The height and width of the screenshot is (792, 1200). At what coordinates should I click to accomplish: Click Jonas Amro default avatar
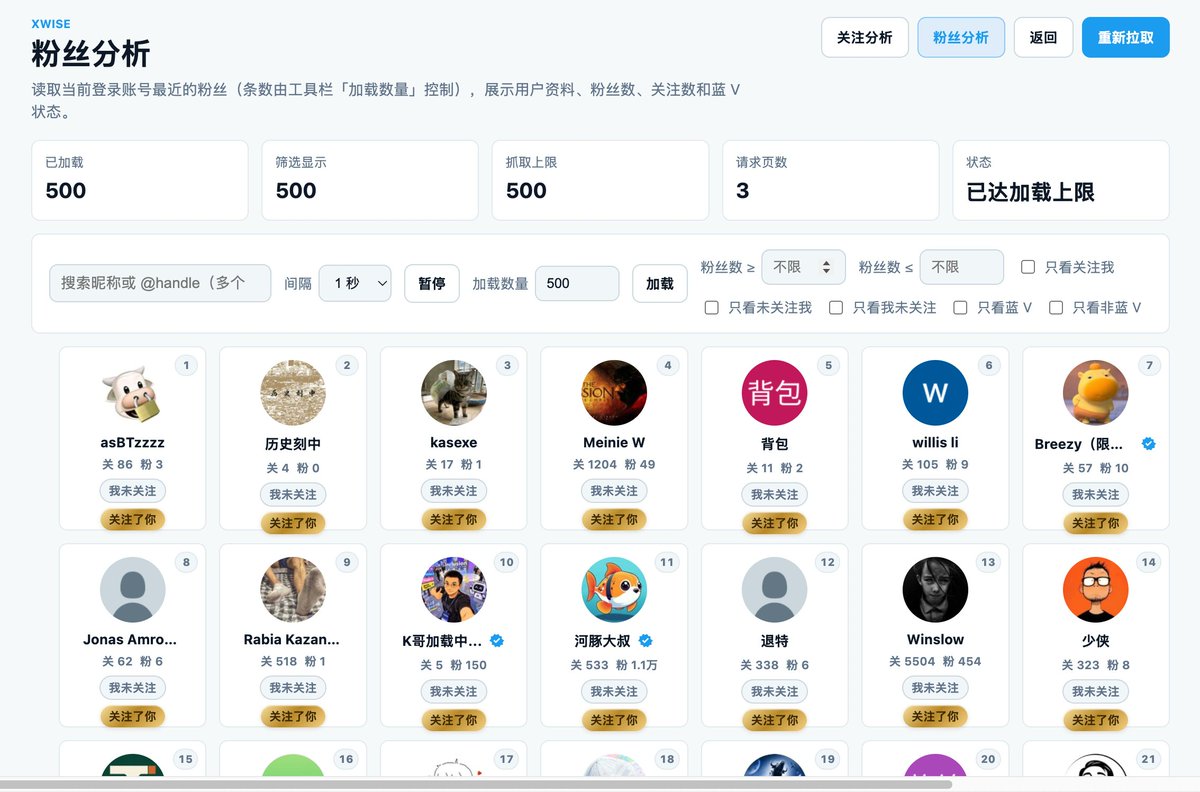click(x=132, y=590)
